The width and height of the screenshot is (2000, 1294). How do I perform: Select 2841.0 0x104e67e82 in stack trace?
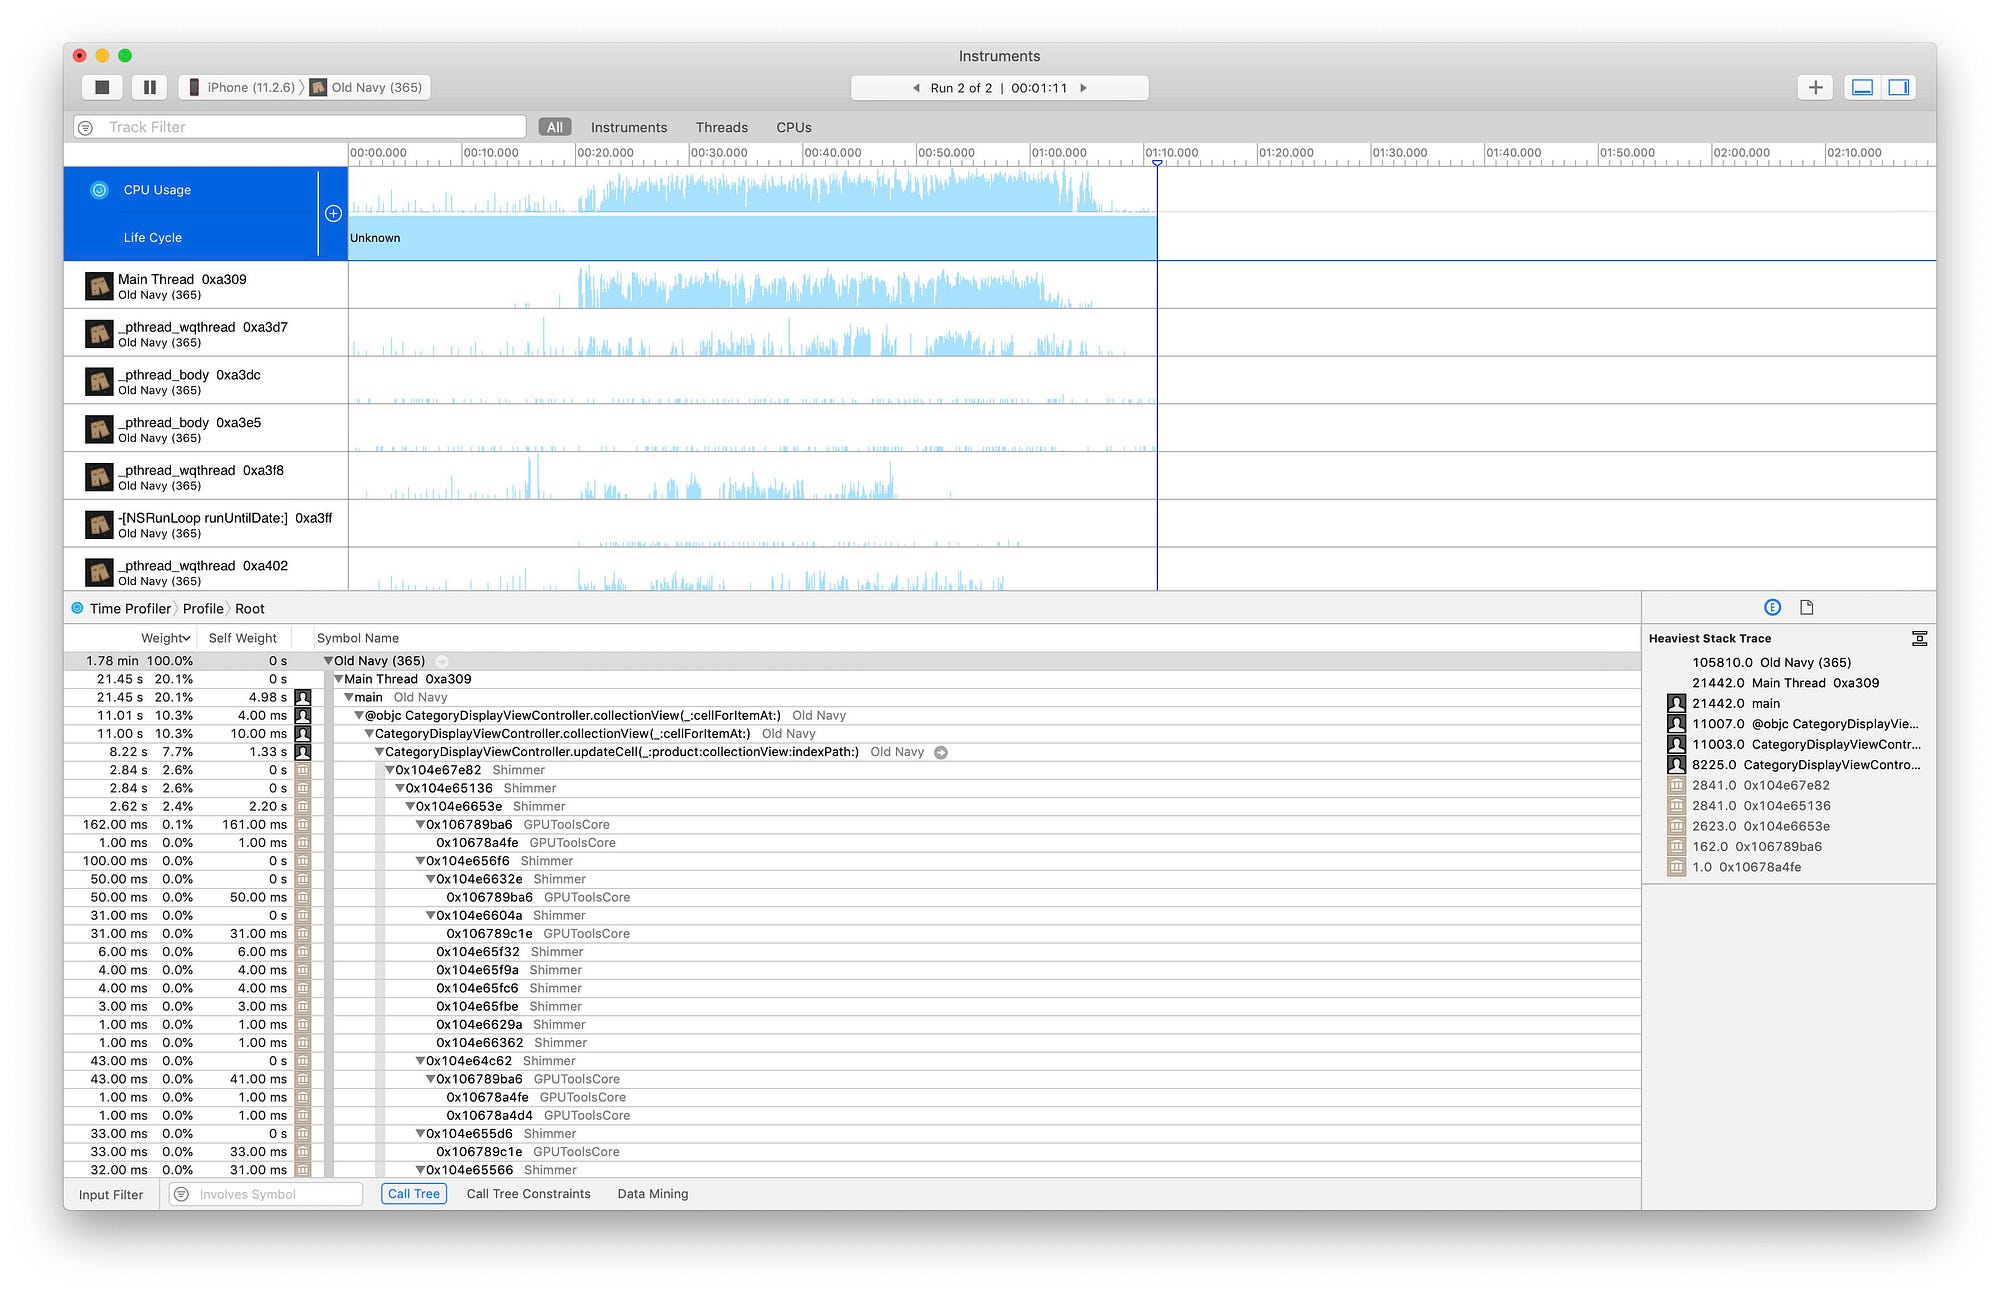(1760, 785)
